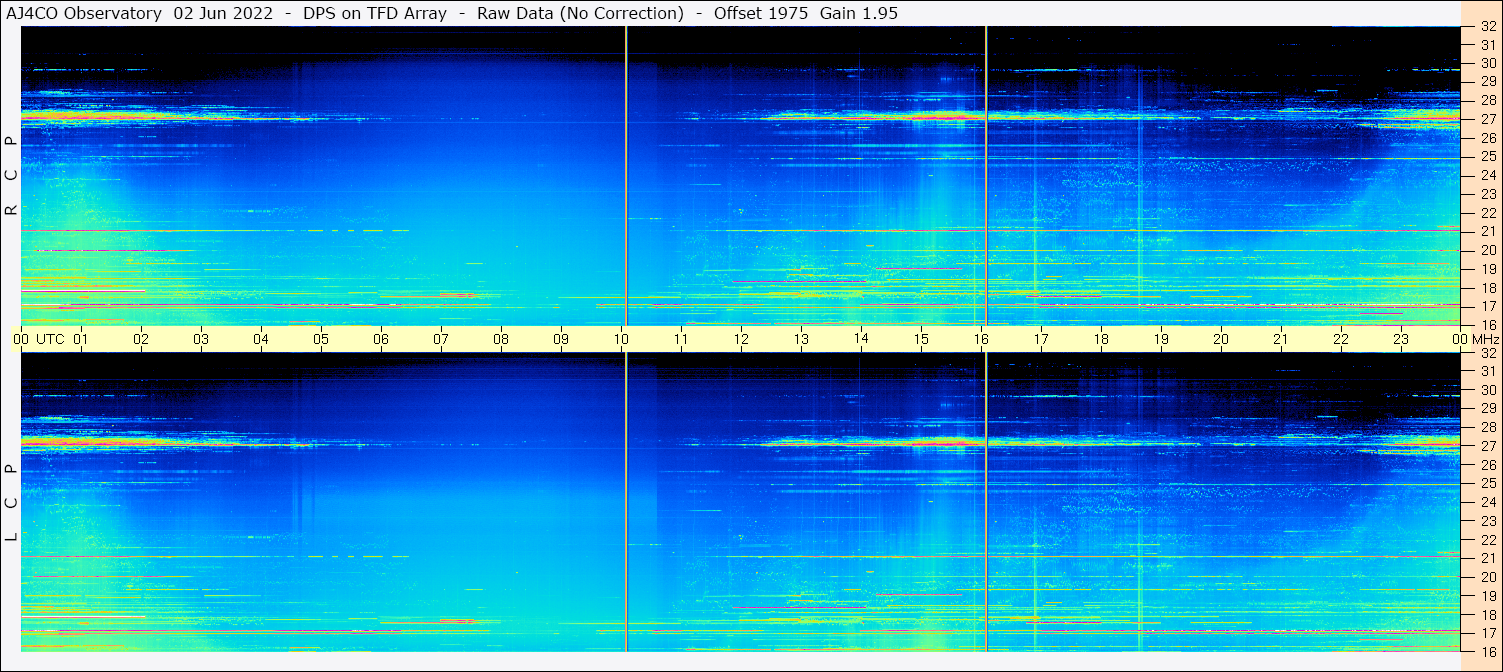This screenshot has width=1503, height=672.
Task: Click the UTC label on the time axis
Action: click(50, 339)
